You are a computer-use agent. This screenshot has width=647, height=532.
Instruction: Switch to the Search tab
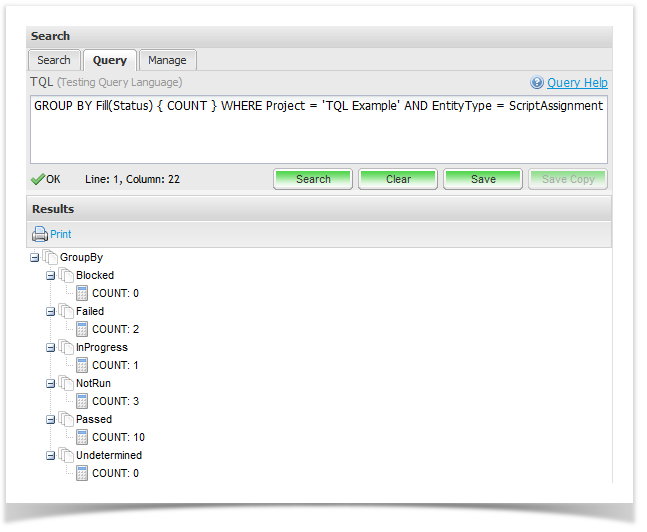point(54,60)
